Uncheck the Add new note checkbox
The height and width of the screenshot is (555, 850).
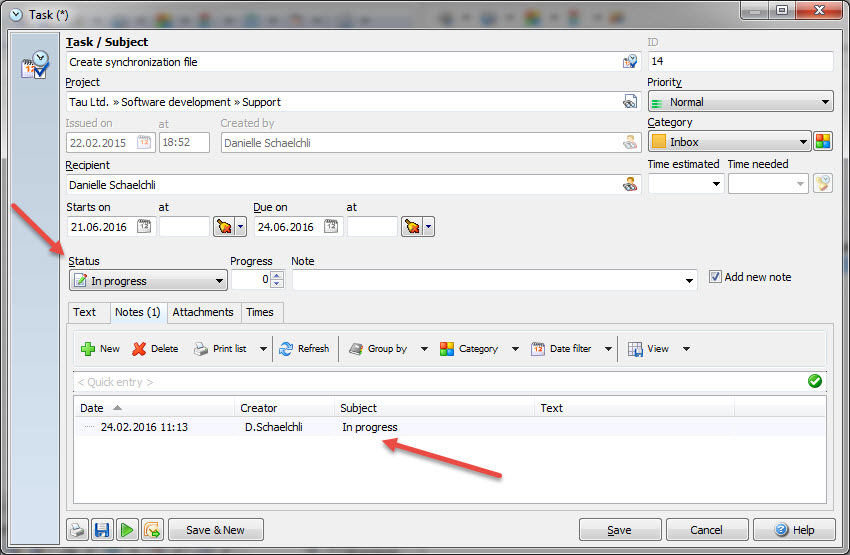[x=714, y=277]
